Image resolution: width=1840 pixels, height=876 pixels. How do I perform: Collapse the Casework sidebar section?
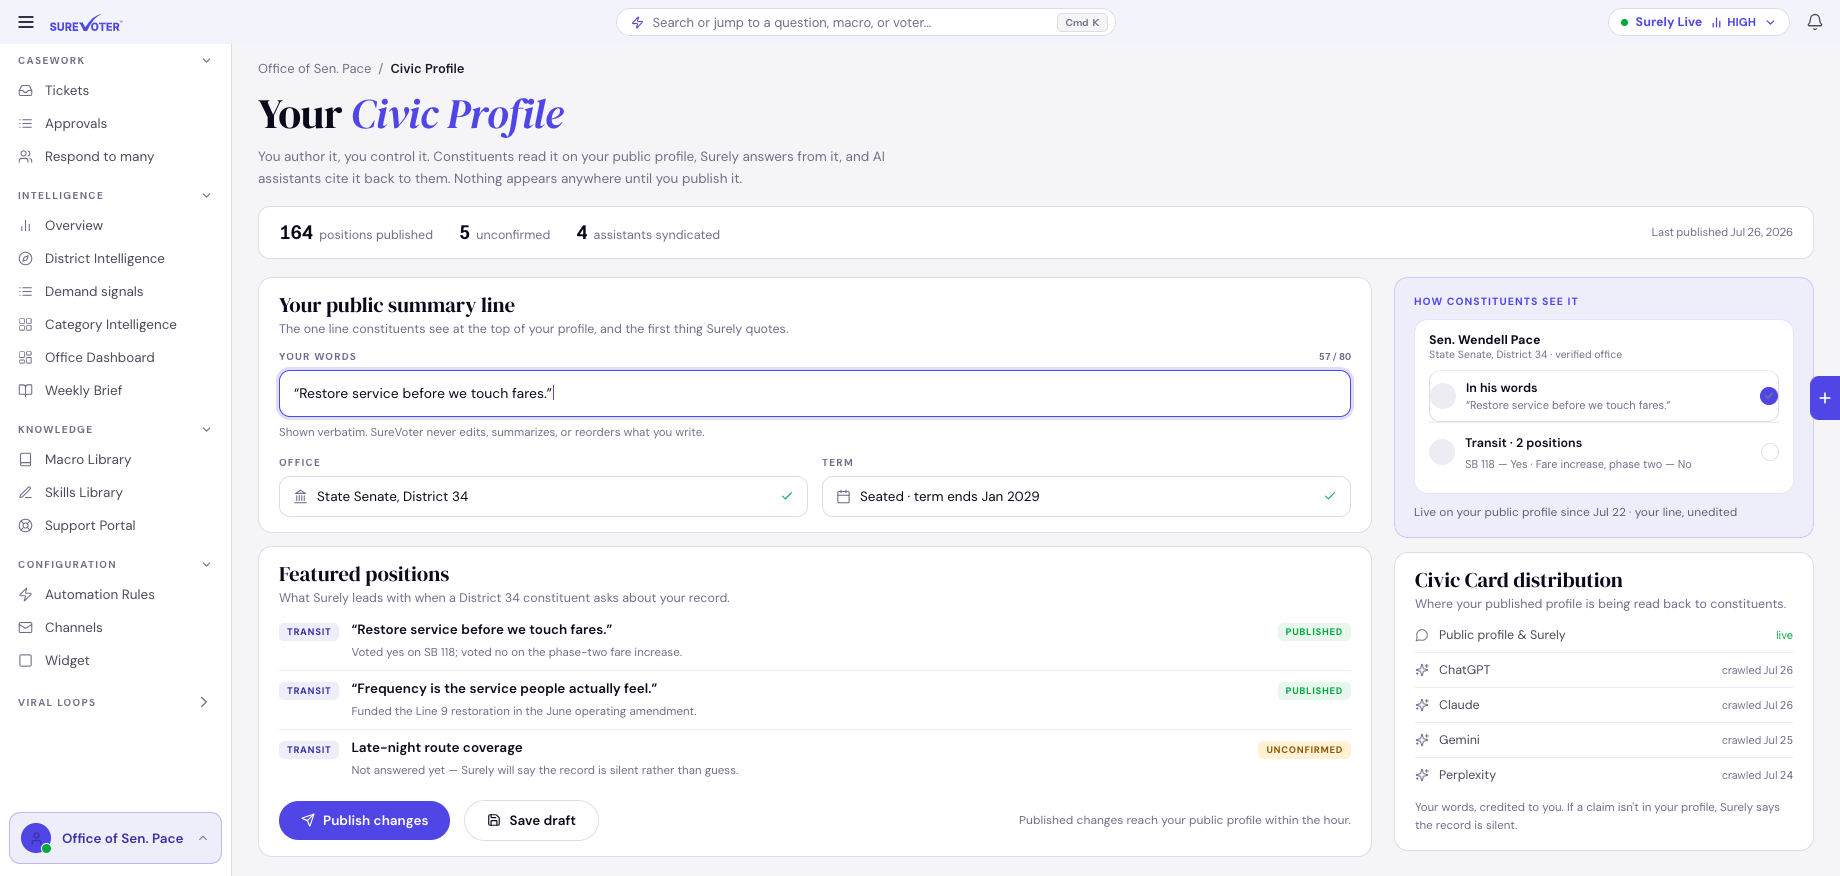click(207, 61)
